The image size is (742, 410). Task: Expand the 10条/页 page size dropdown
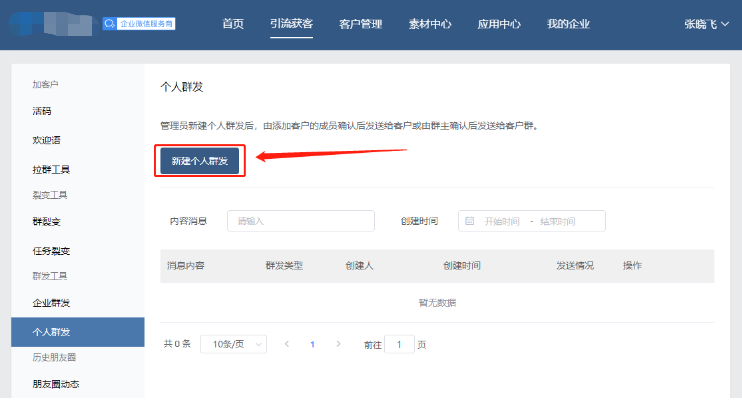point(233,344)
